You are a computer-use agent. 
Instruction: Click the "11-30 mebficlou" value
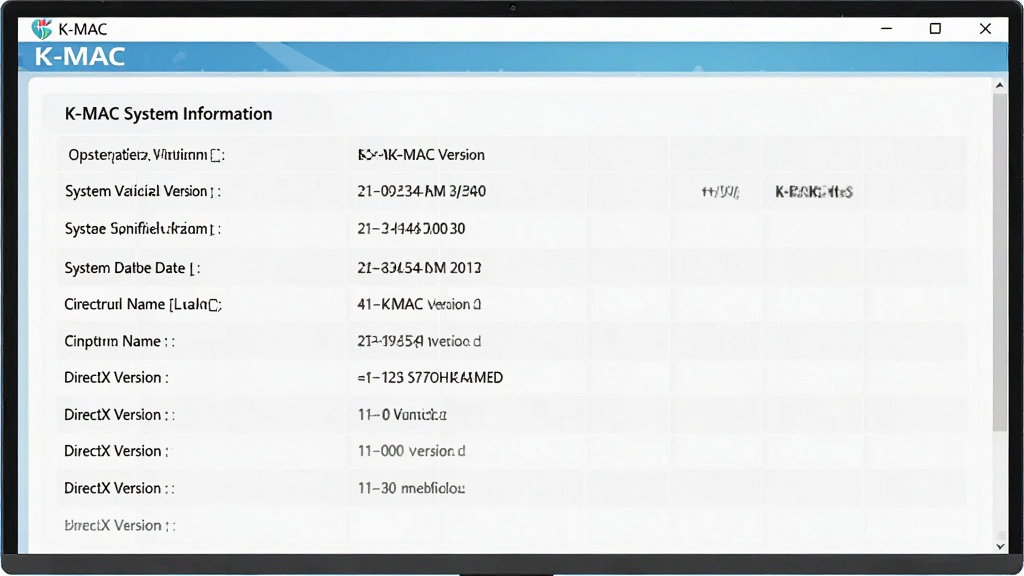coord(411,488)
